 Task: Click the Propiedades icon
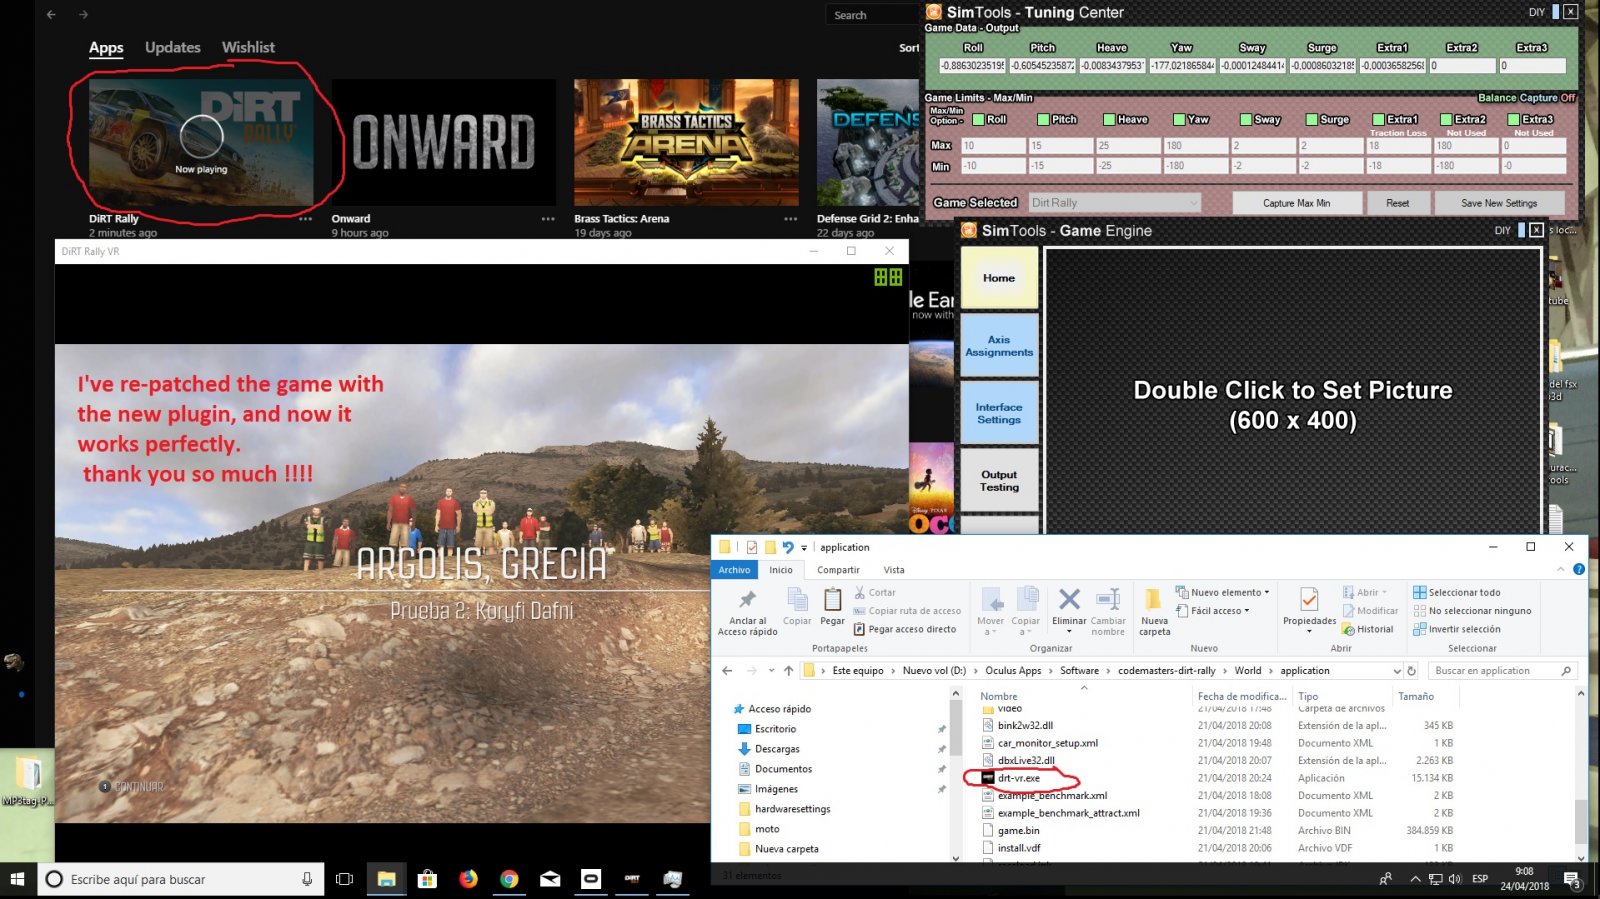[1309, 599]
